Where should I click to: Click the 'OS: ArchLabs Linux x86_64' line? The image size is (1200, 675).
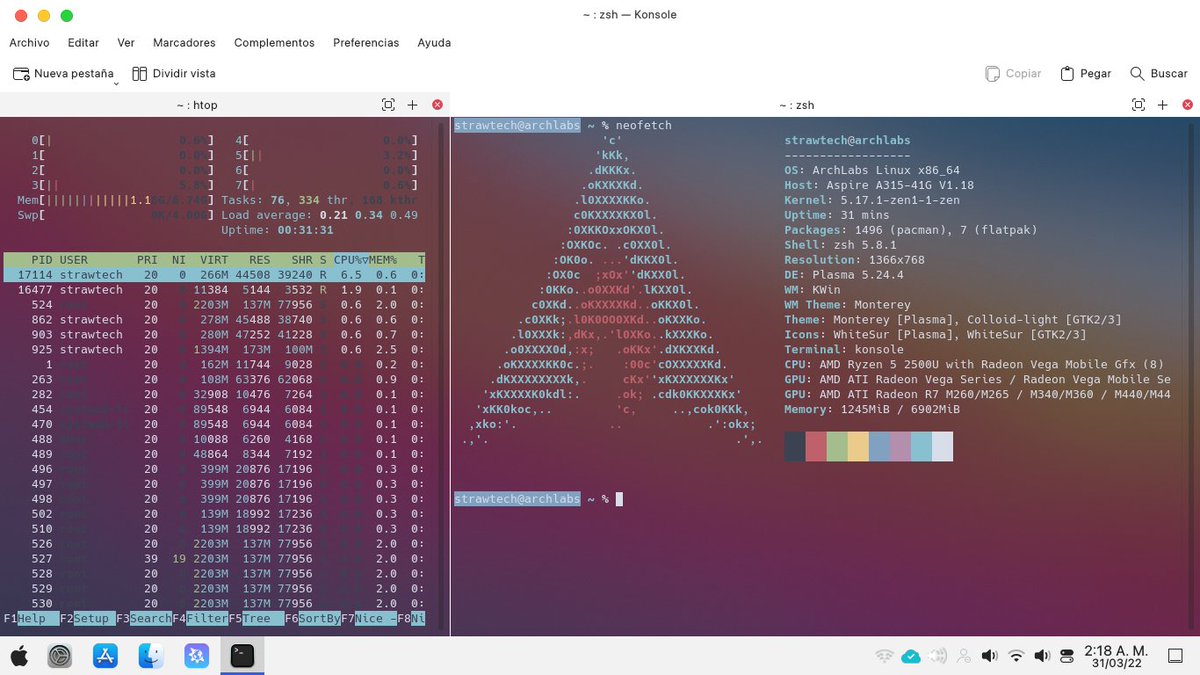[x=872, y=170]
